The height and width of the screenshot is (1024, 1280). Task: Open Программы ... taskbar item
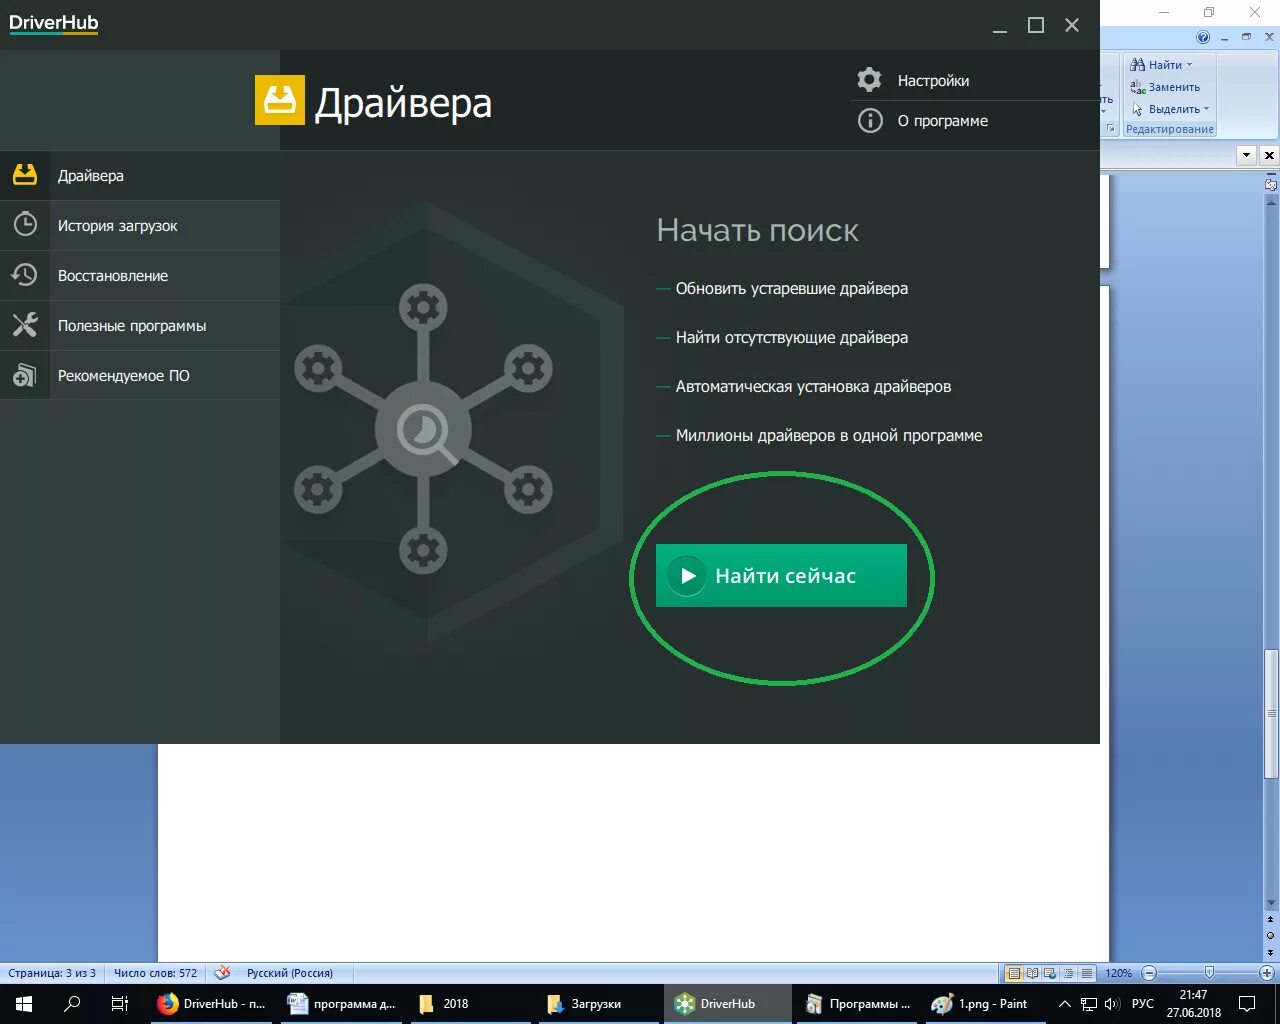(x=857, y=1004)
